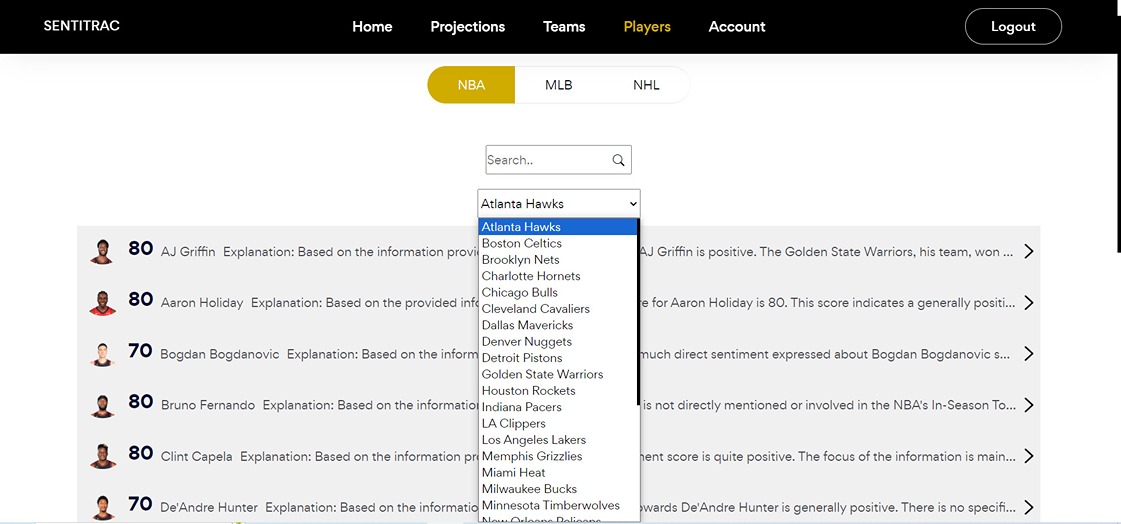Open the Account nav item
This screenshot has height=524, width=1121.
(x=737, y=26)
